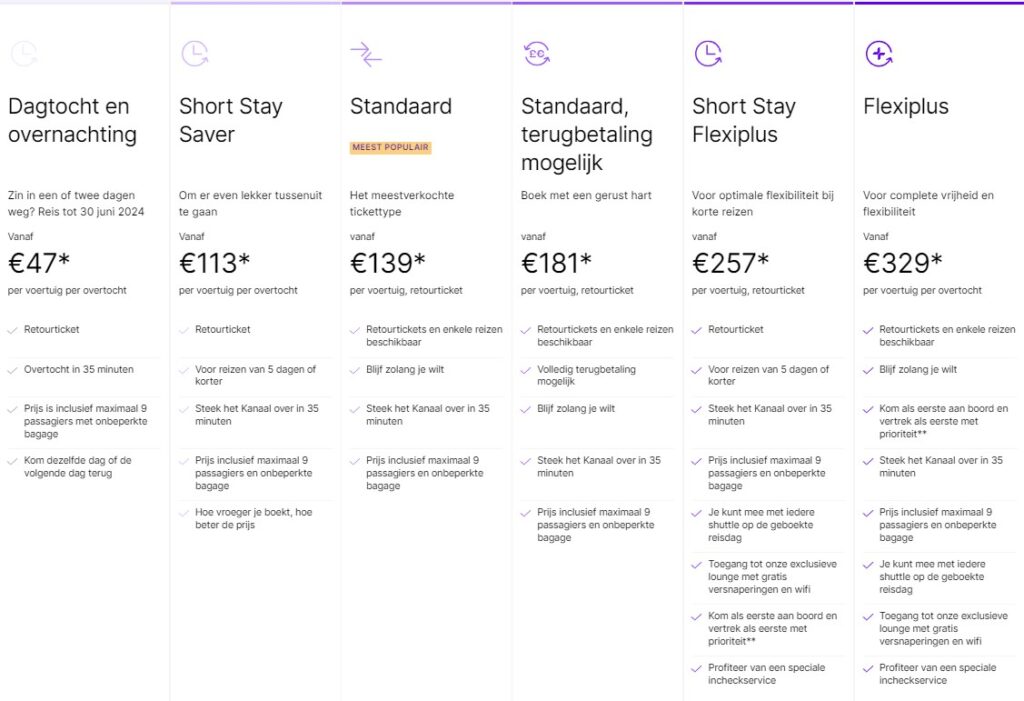Select the 'Short Stay Flexiplus' heading
The height and width of the screenshot is (701, 1024).
(x=744, y=120)
